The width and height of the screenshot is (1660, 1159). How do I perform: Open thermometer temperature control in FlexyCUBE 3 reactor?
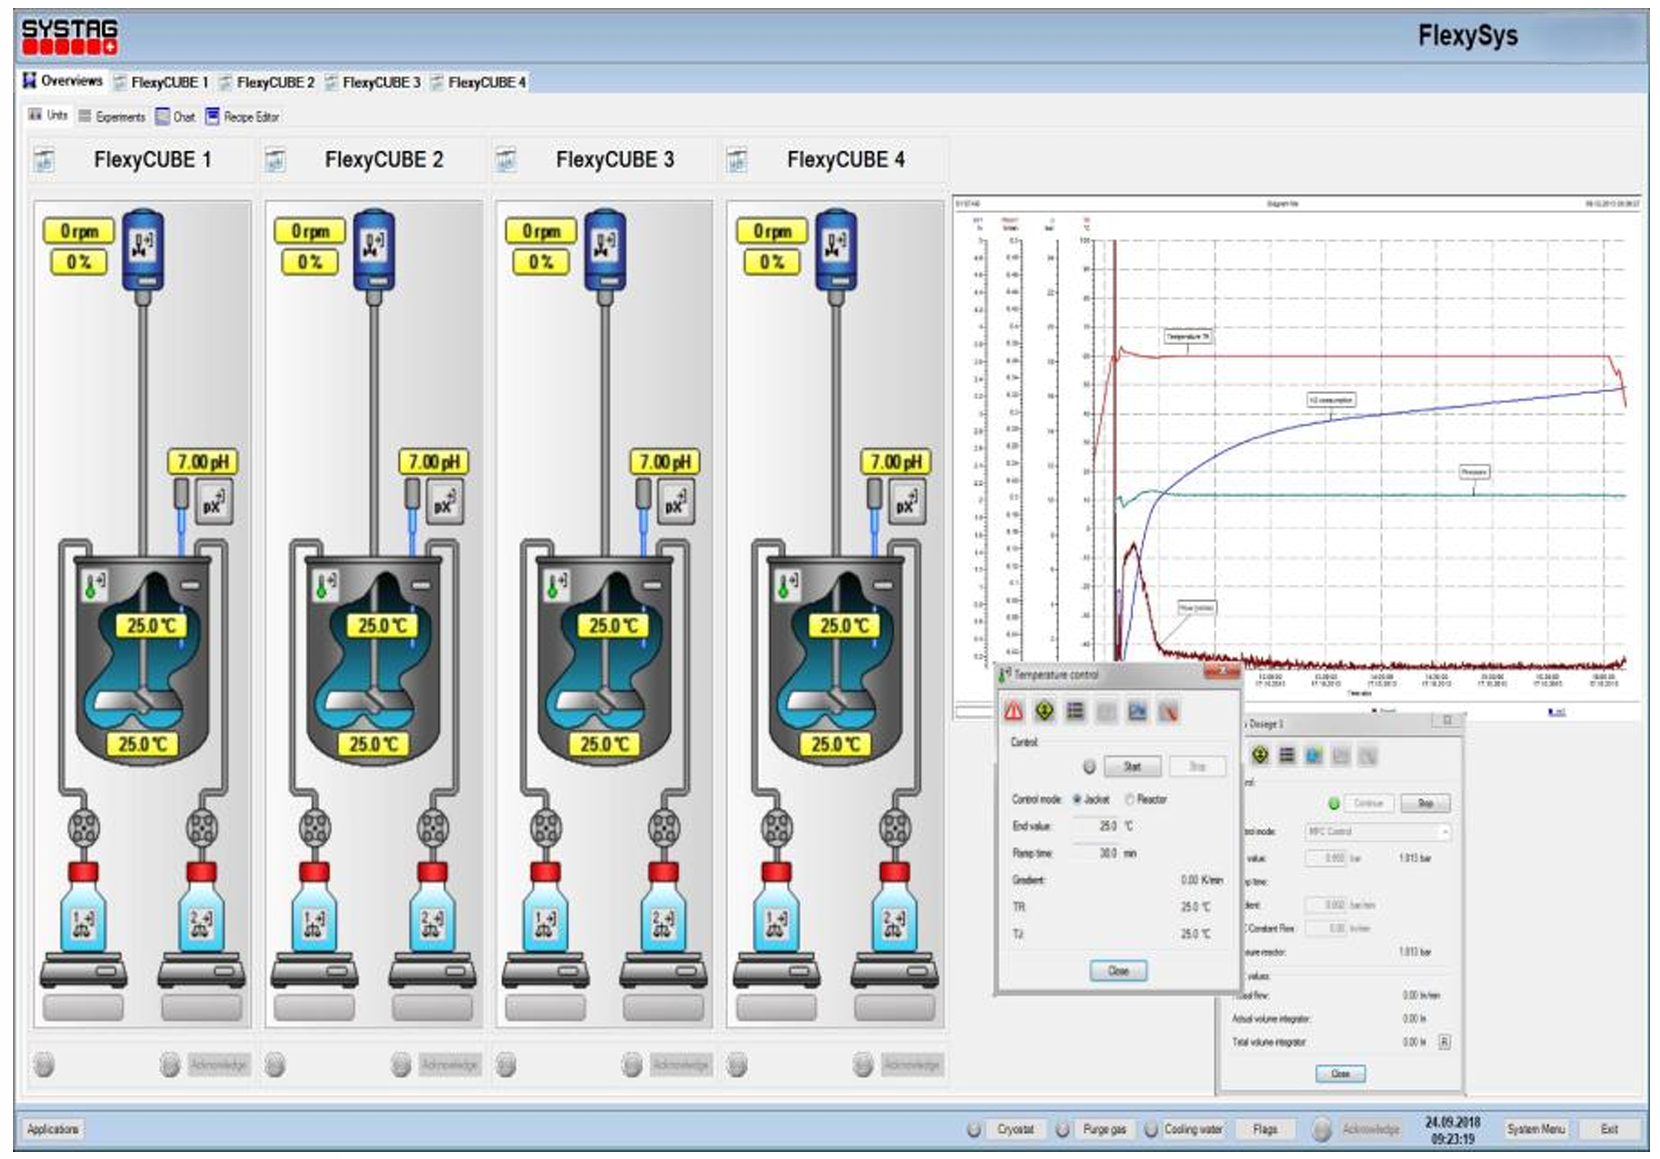click(556, 586)
